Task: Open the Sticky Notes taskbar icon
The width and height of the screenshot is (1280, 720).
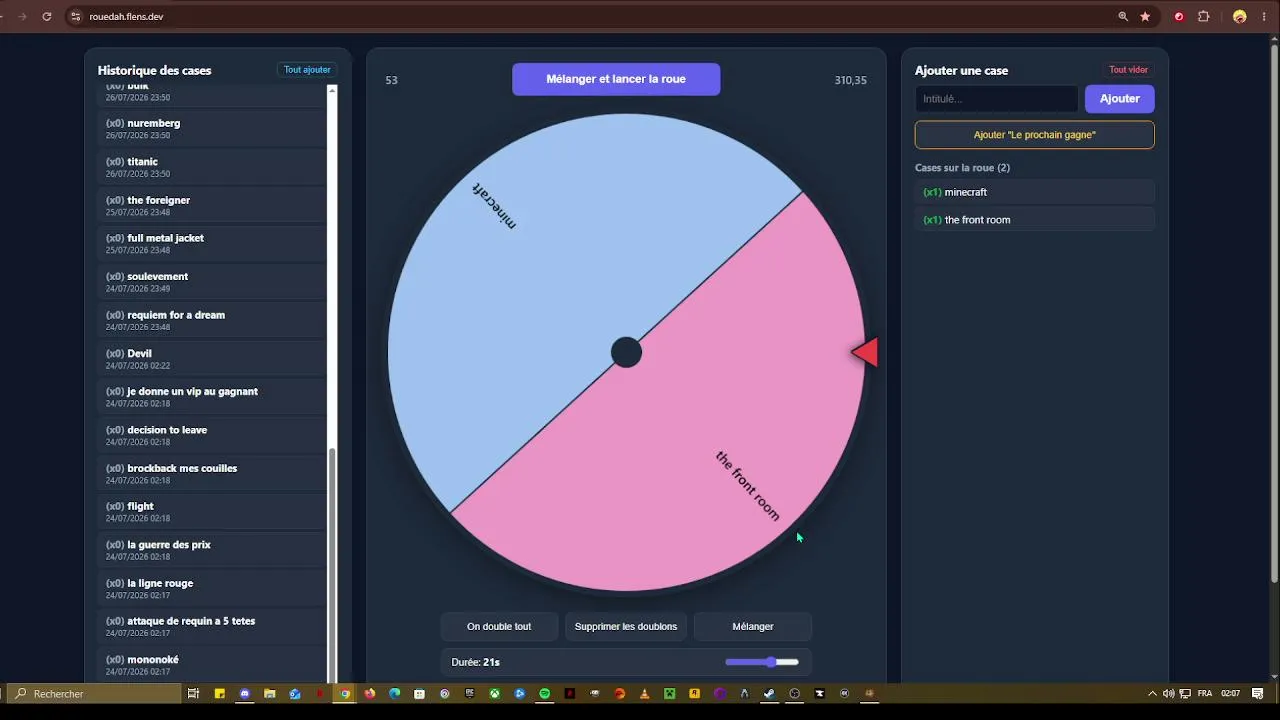Action: click(x=219, y=693)
